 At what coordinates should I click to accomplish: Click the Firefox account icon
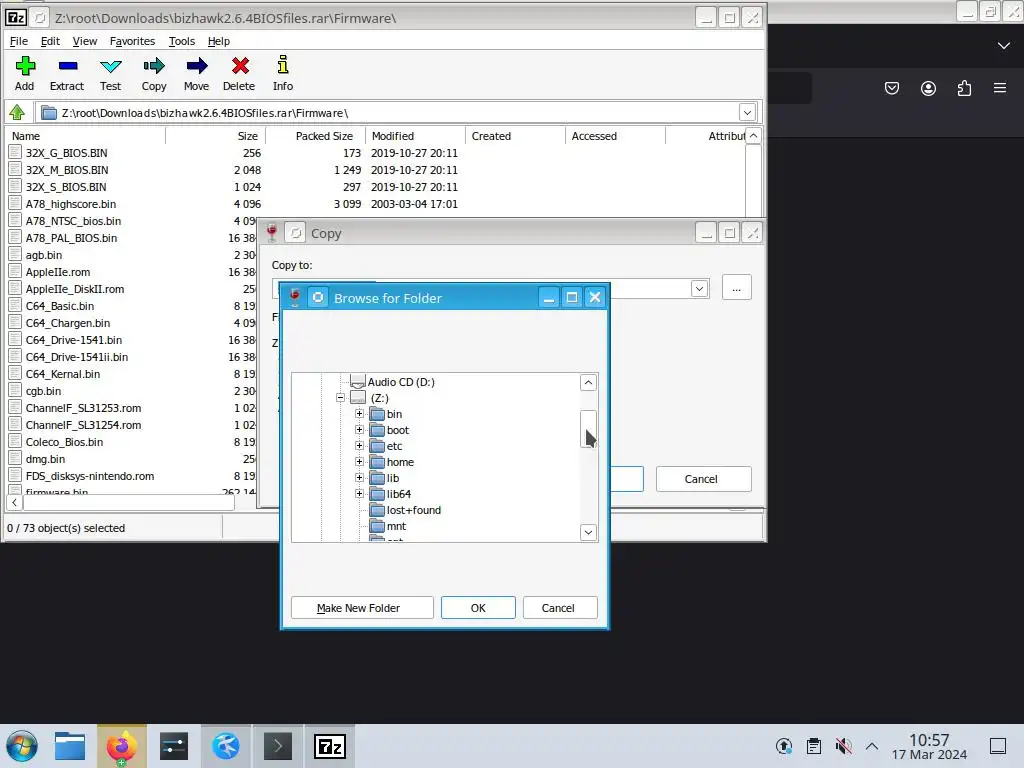coord(928,88)
